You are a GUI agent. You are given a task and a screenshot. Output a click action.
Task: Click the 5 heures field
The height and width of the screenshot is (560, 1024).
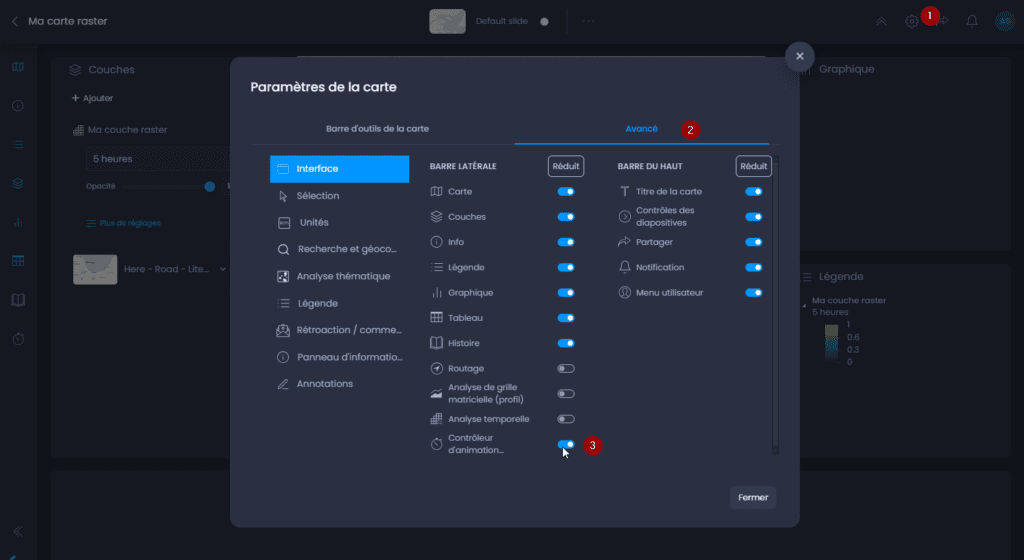click(158, 159)
